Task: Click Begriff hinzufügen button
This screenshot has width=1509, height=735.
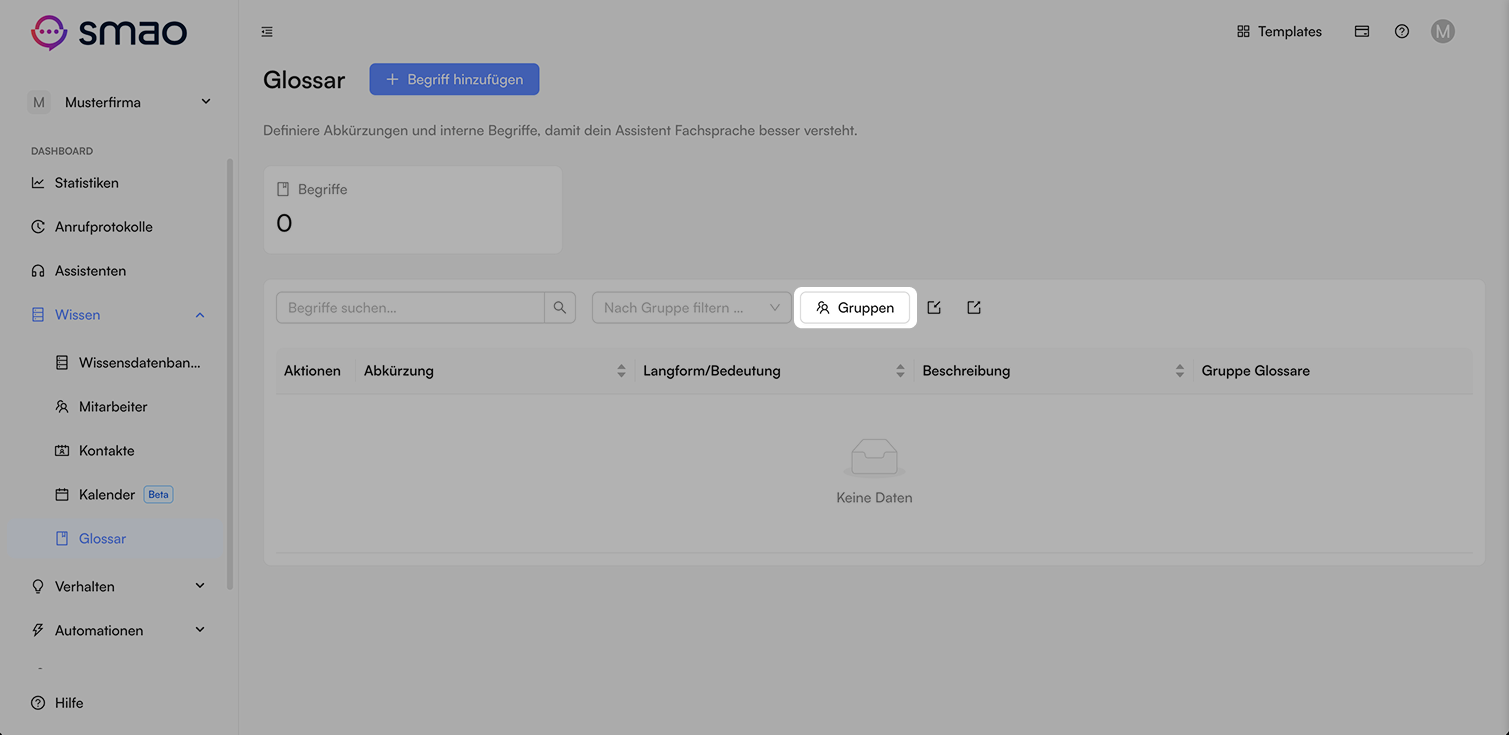Action: [454, 79]
